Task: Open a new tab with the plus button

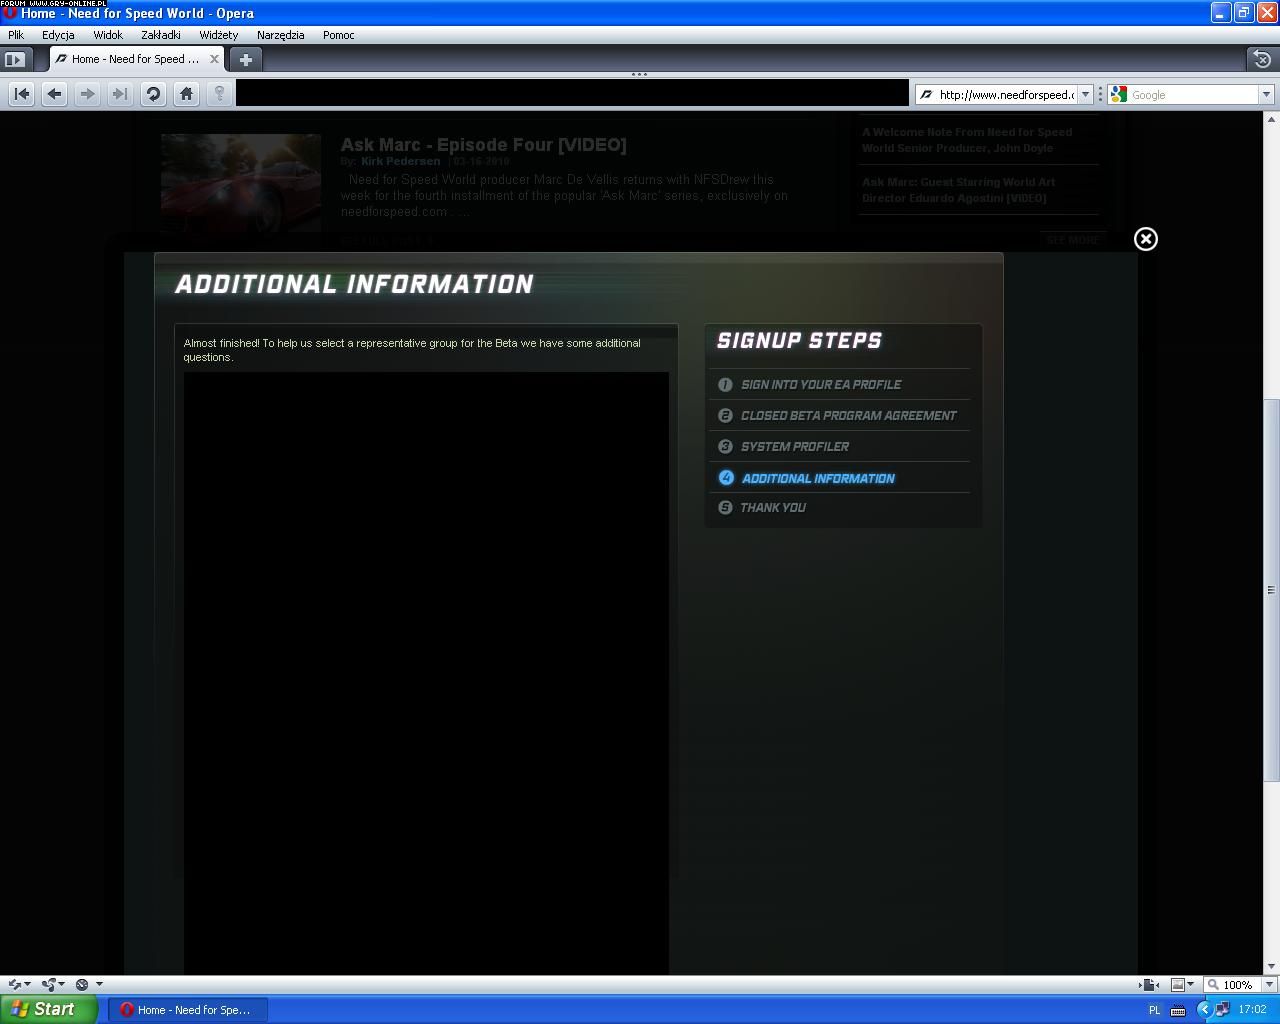Action: pyautogui.click(x=245, y=59)
